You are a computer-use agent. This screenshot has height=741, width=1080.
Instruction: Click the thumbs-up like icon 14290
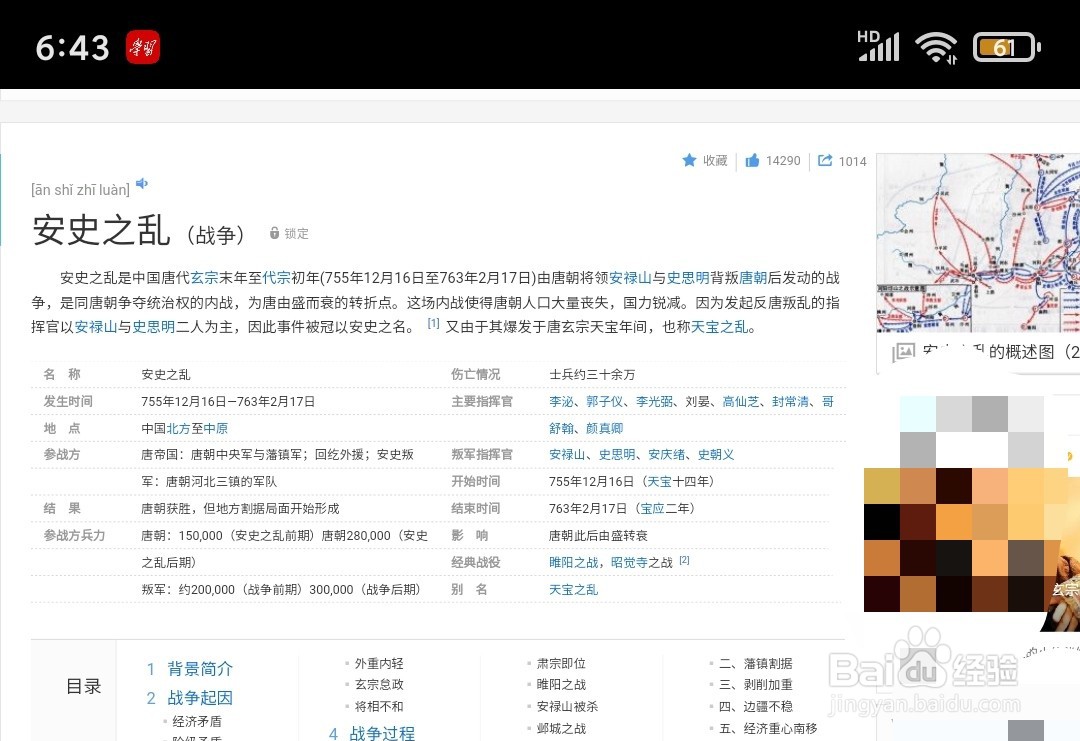752,160
